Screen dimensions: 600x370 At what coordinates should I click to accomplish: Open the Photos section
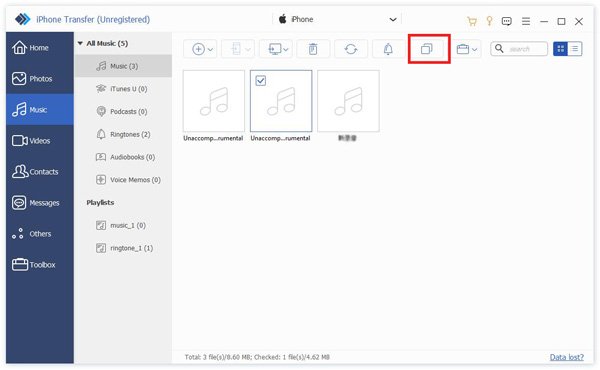(x=40, y=79)
